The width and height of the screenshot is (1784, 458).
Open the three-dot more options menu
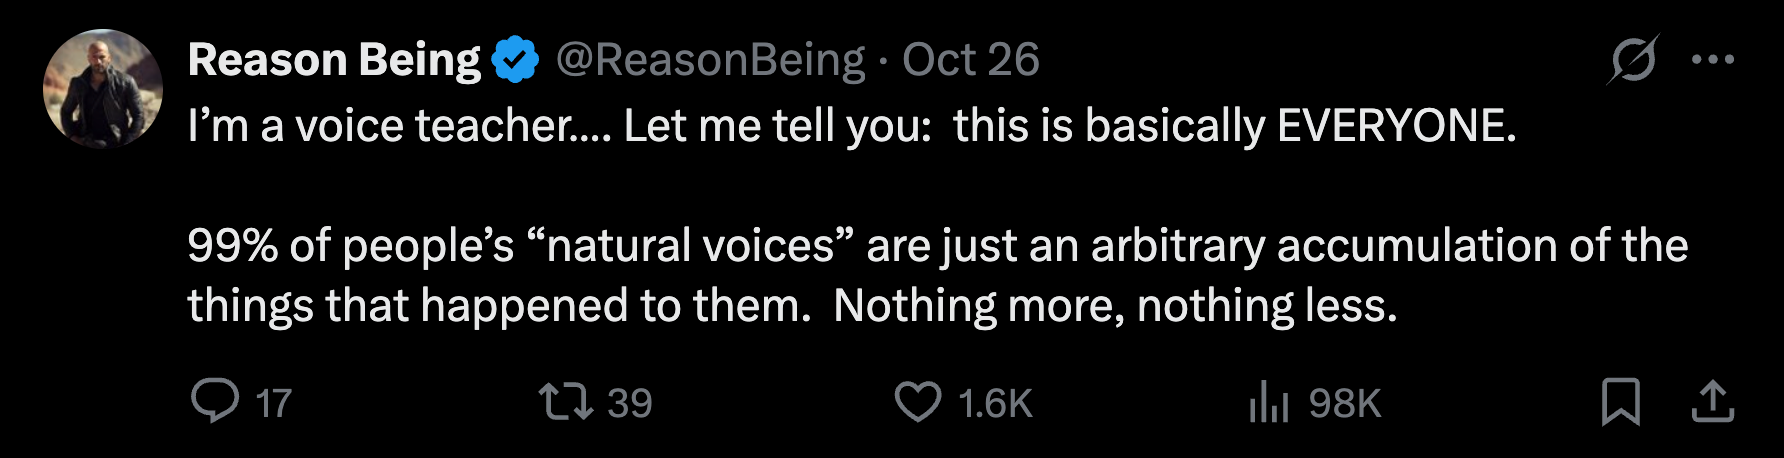coord(1712,60)
